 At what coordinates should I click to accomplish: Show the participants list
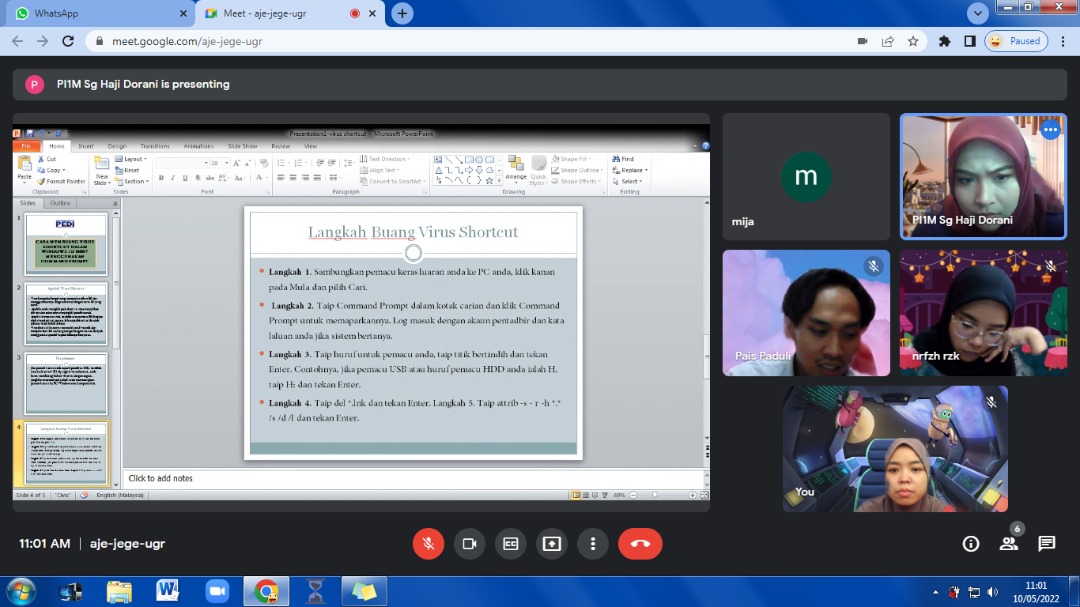[1008, 544]
